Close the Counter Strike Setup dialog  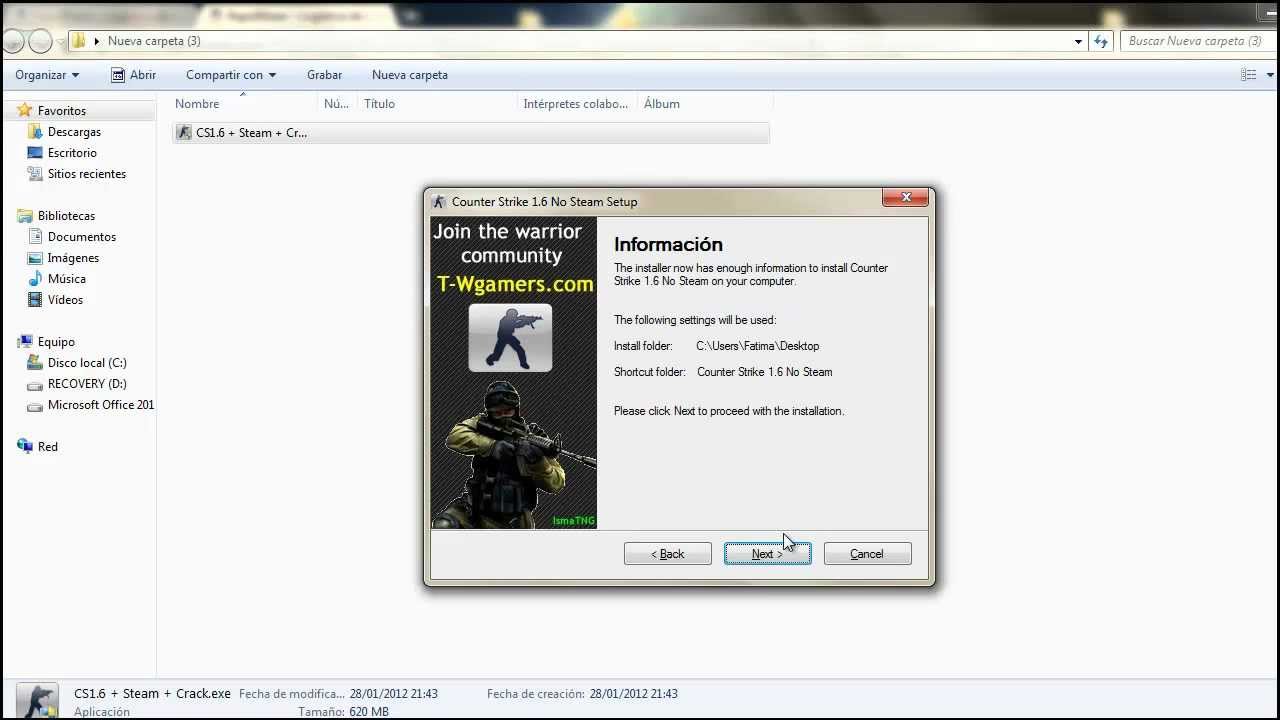click(x=905, y=198)
